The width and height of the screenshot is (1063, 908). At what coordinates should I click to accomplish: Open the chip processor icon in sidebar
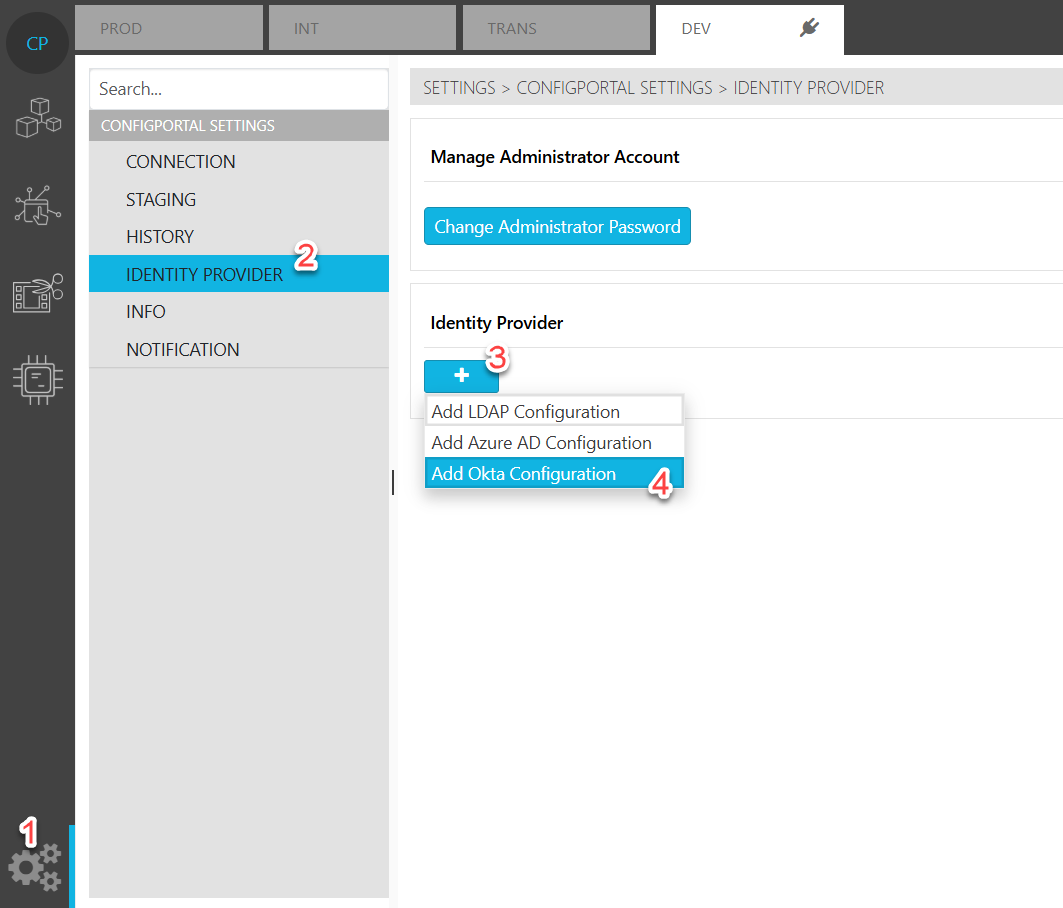(37, 379)
